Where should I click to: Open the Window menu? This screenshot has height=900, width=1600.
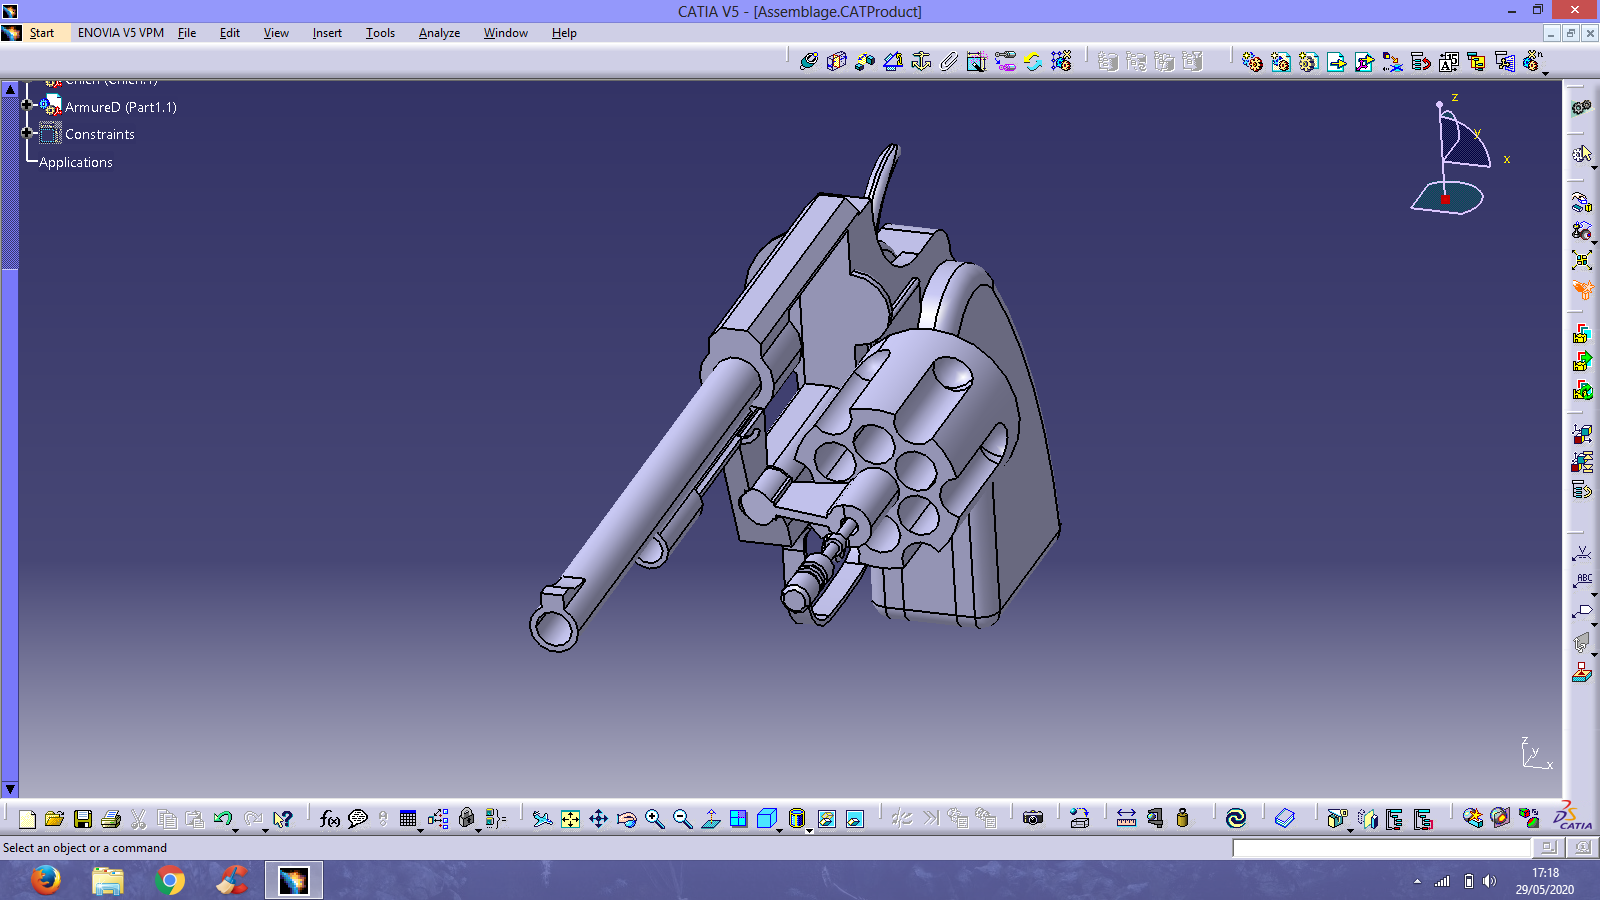point(506,33)
